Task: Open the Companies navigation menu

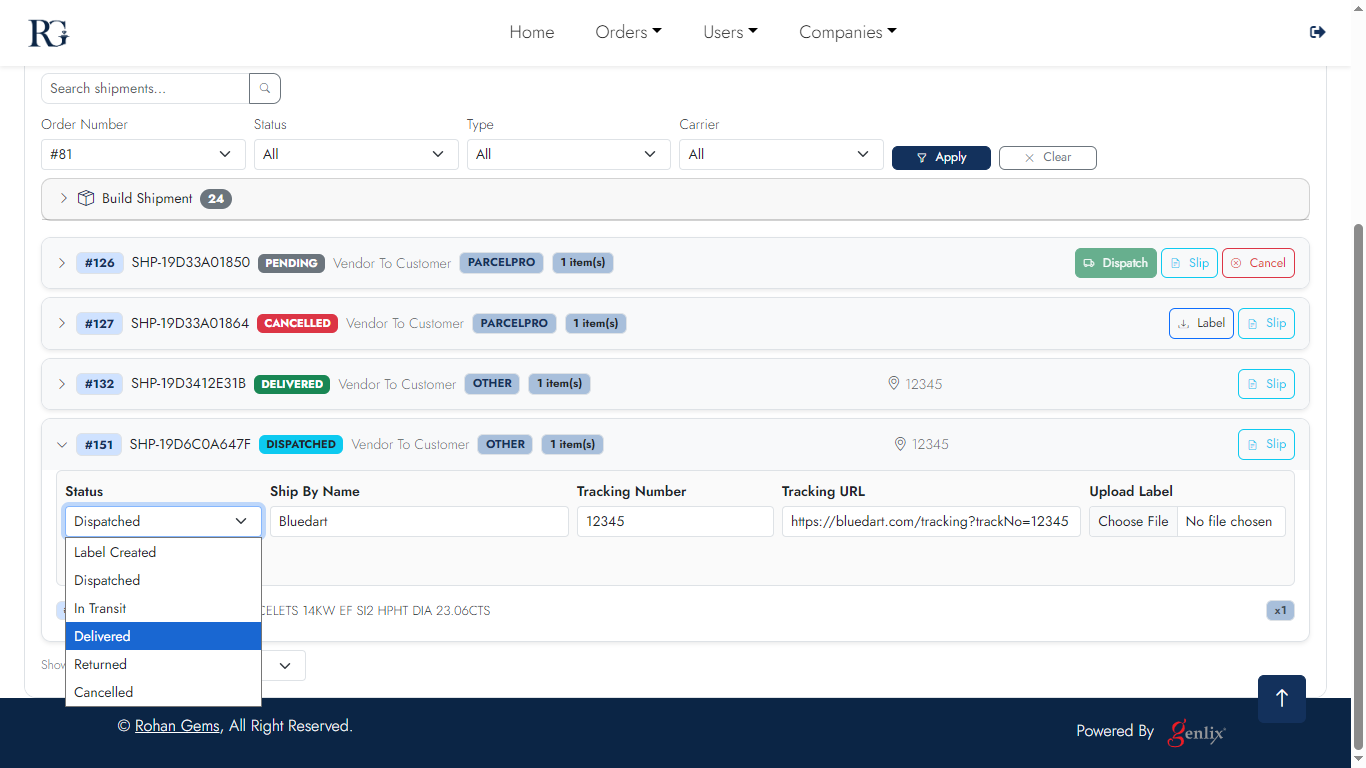Action: click(847, 32)
